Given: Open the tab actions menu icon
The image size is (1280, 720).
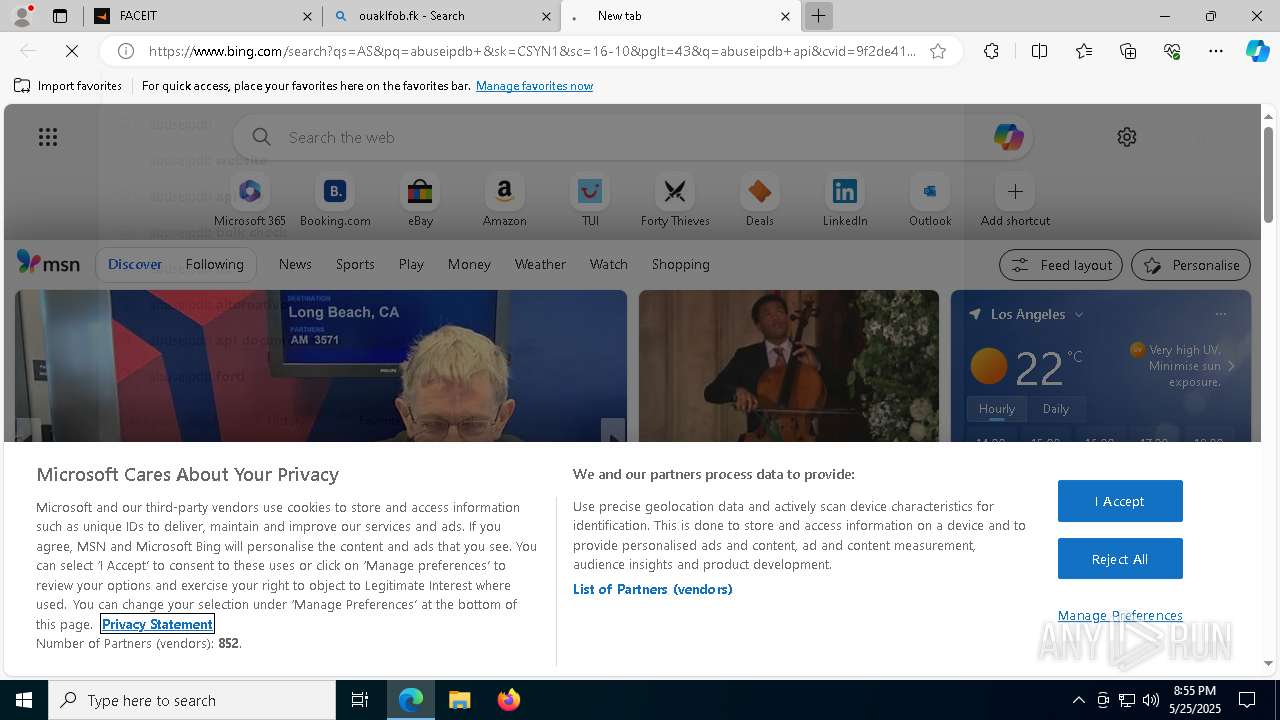Looking at the screenshot, I should (x=60, y=16).
